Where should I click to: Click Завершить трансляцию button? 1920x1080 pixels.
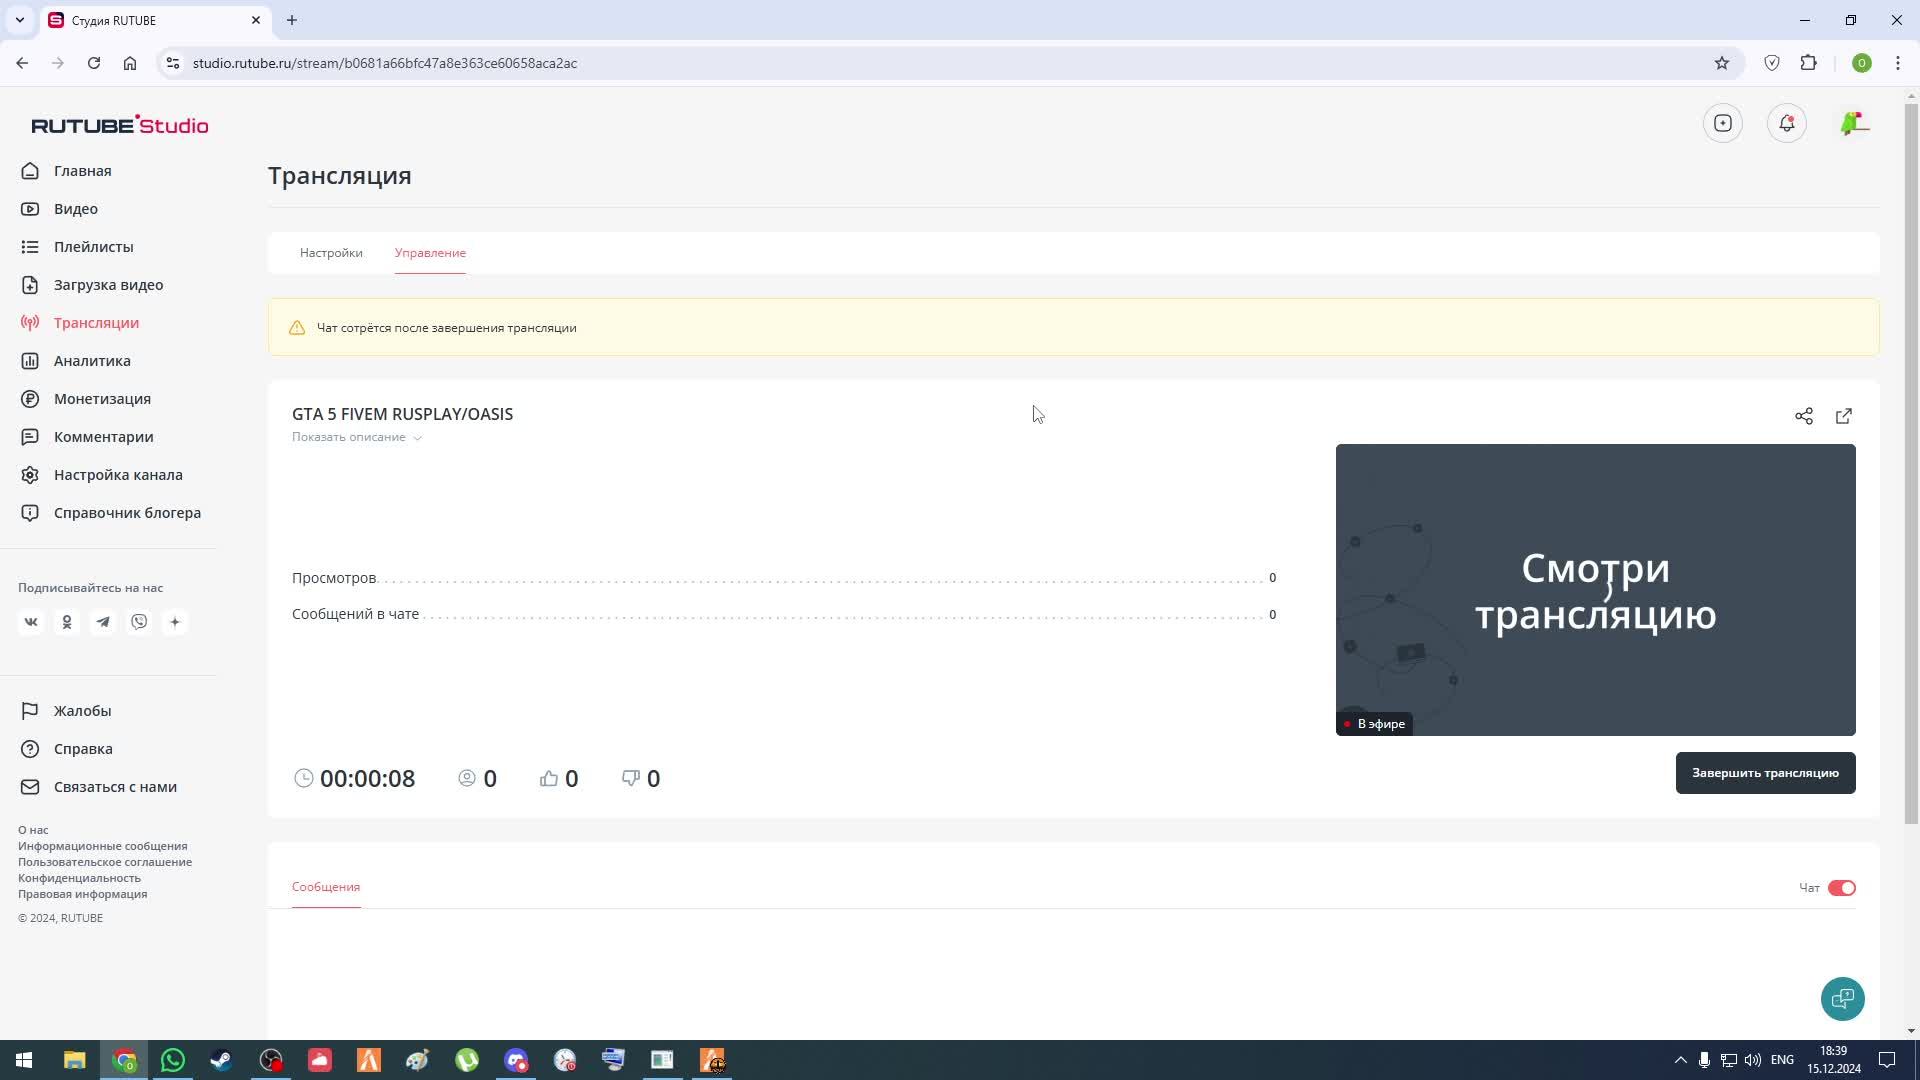(1764, 773)
